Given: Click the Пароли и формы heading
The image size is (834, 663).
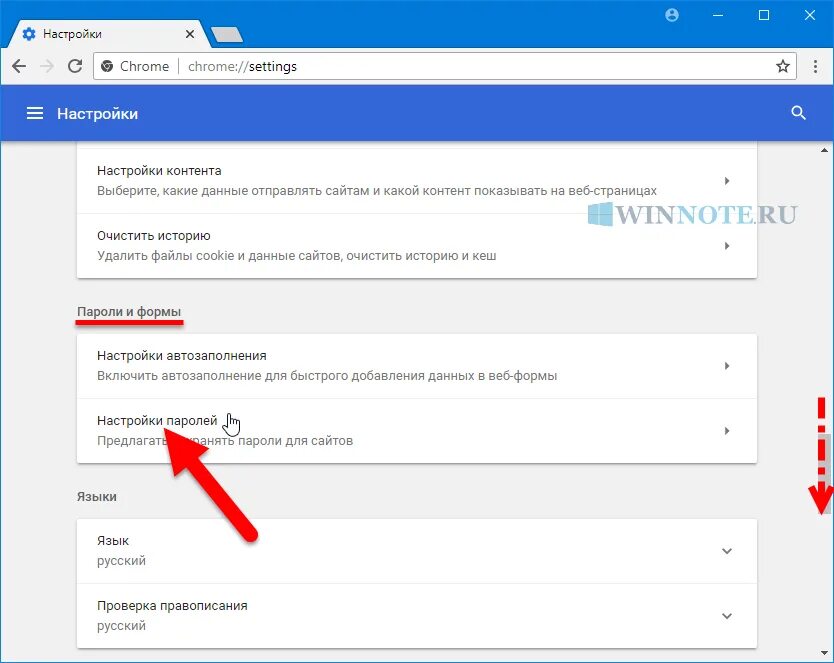Looking at the screenshot, I should tap(129, 312).
